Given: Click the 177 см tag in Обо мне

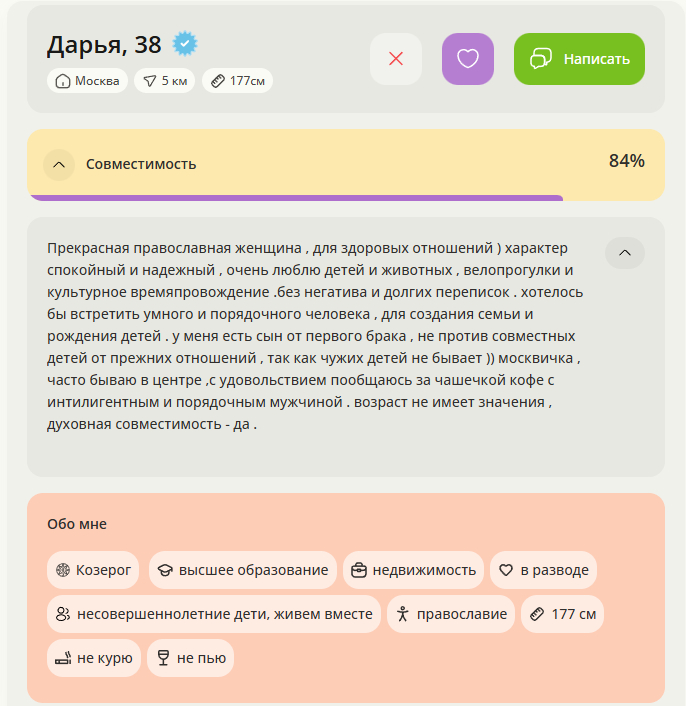Looking at the screenshot, I should click(562, 614).
